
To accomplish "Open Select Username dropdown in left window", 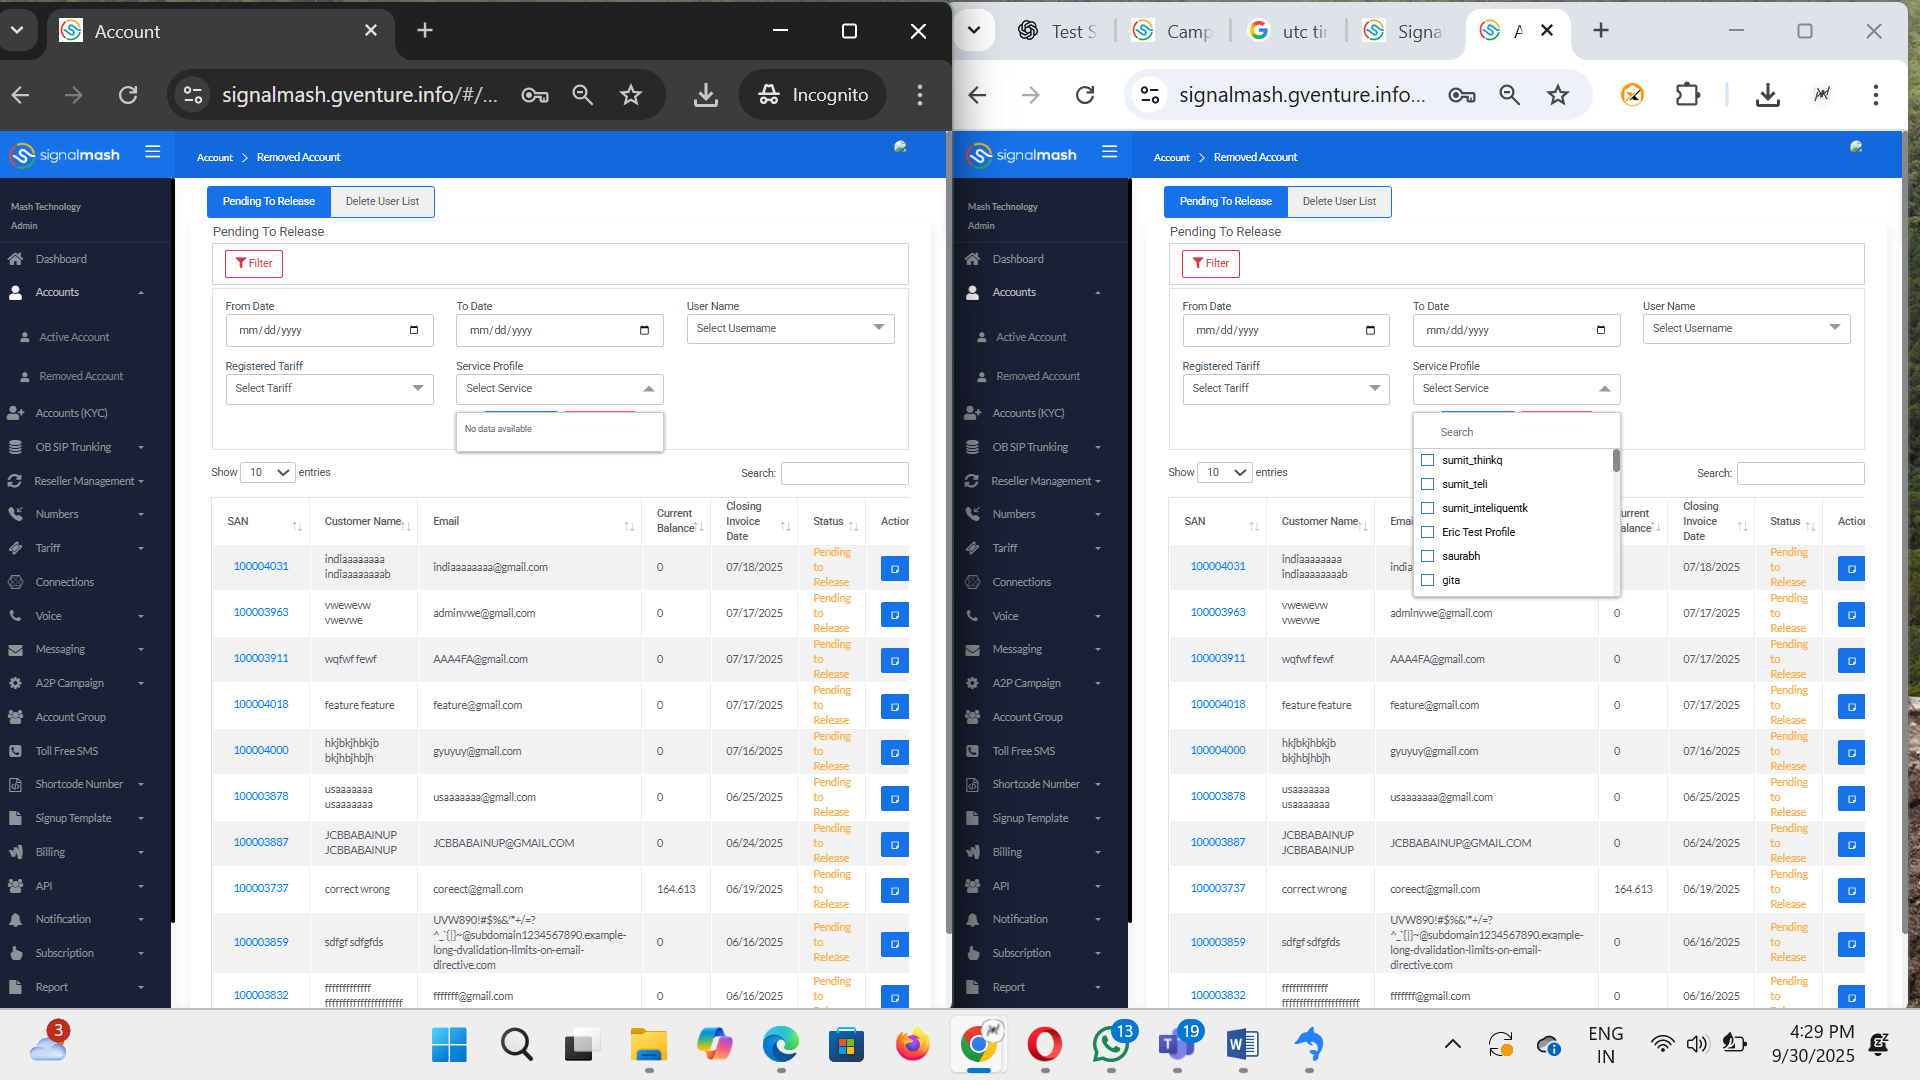I will coord(790,328).
